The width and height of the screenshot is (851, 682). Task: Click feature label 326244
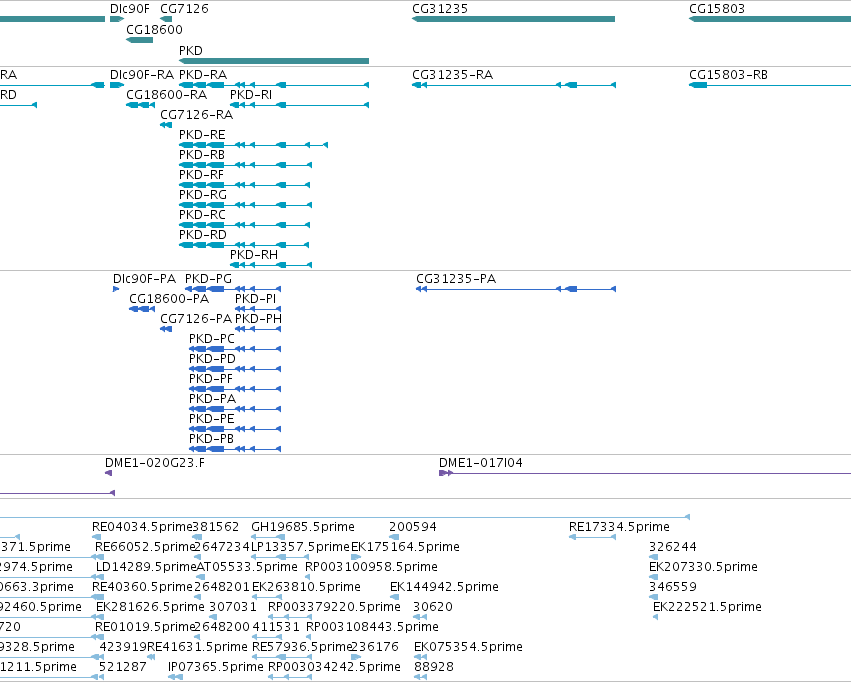pos(673,547)
